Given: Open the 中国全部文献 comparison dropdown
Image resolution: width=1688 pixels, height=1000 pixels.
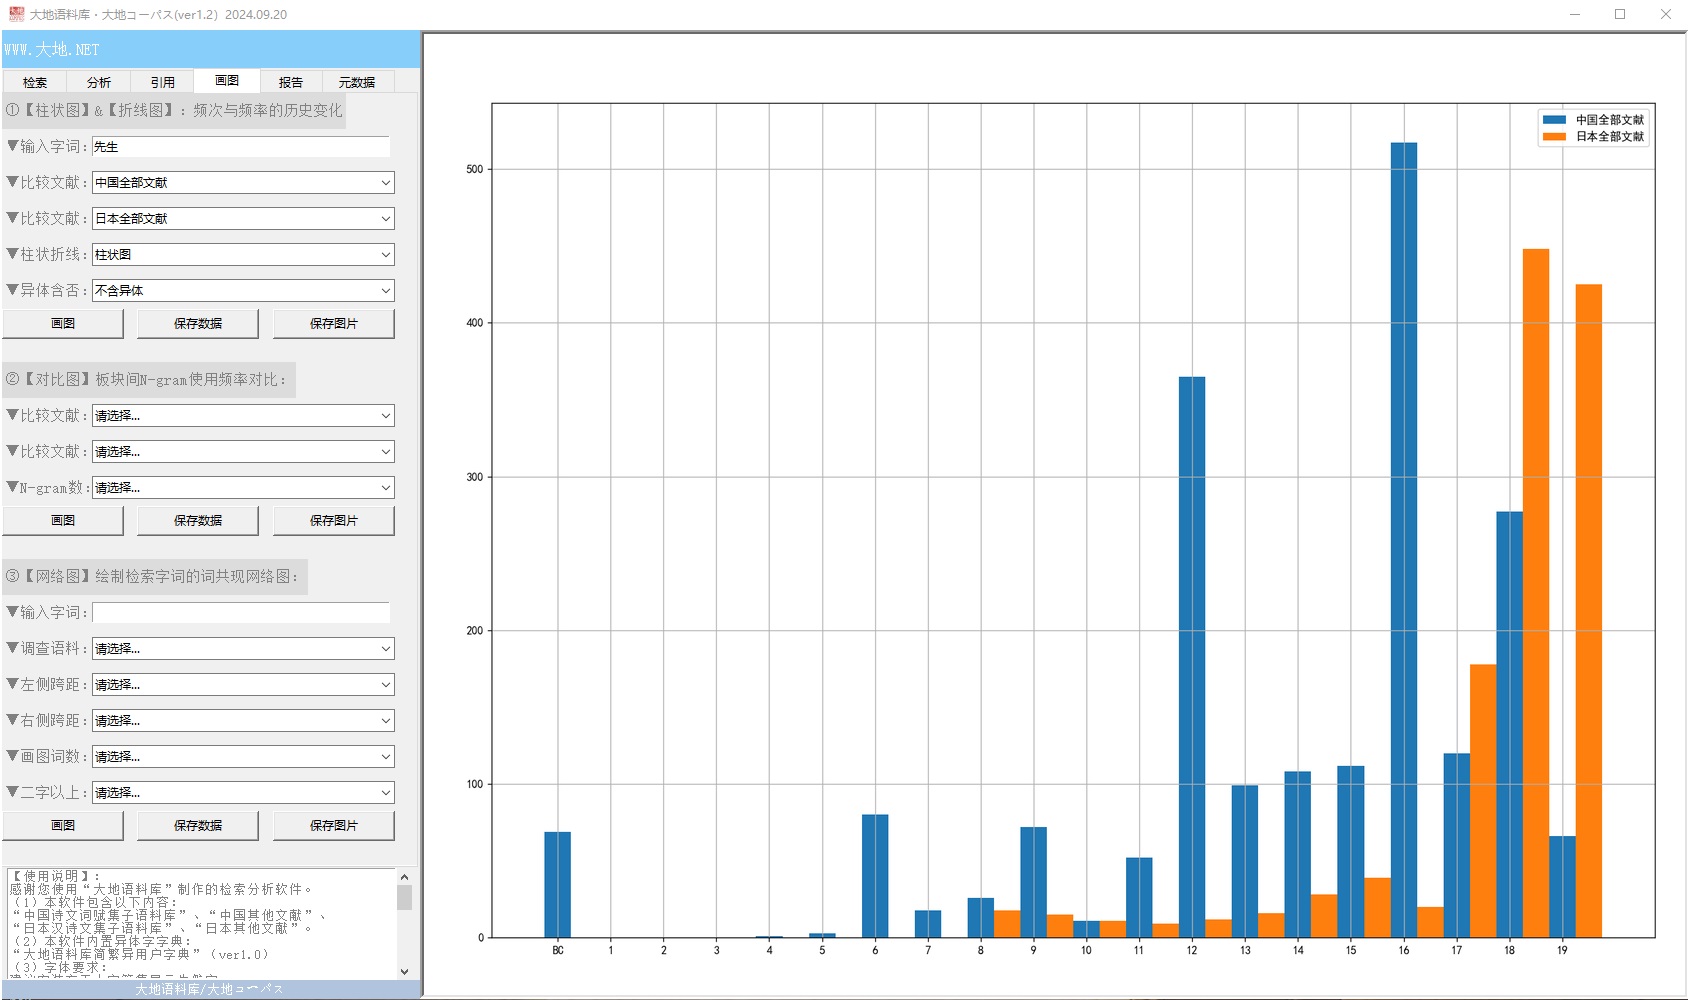Looking at the screenshot, I should 243,182.
